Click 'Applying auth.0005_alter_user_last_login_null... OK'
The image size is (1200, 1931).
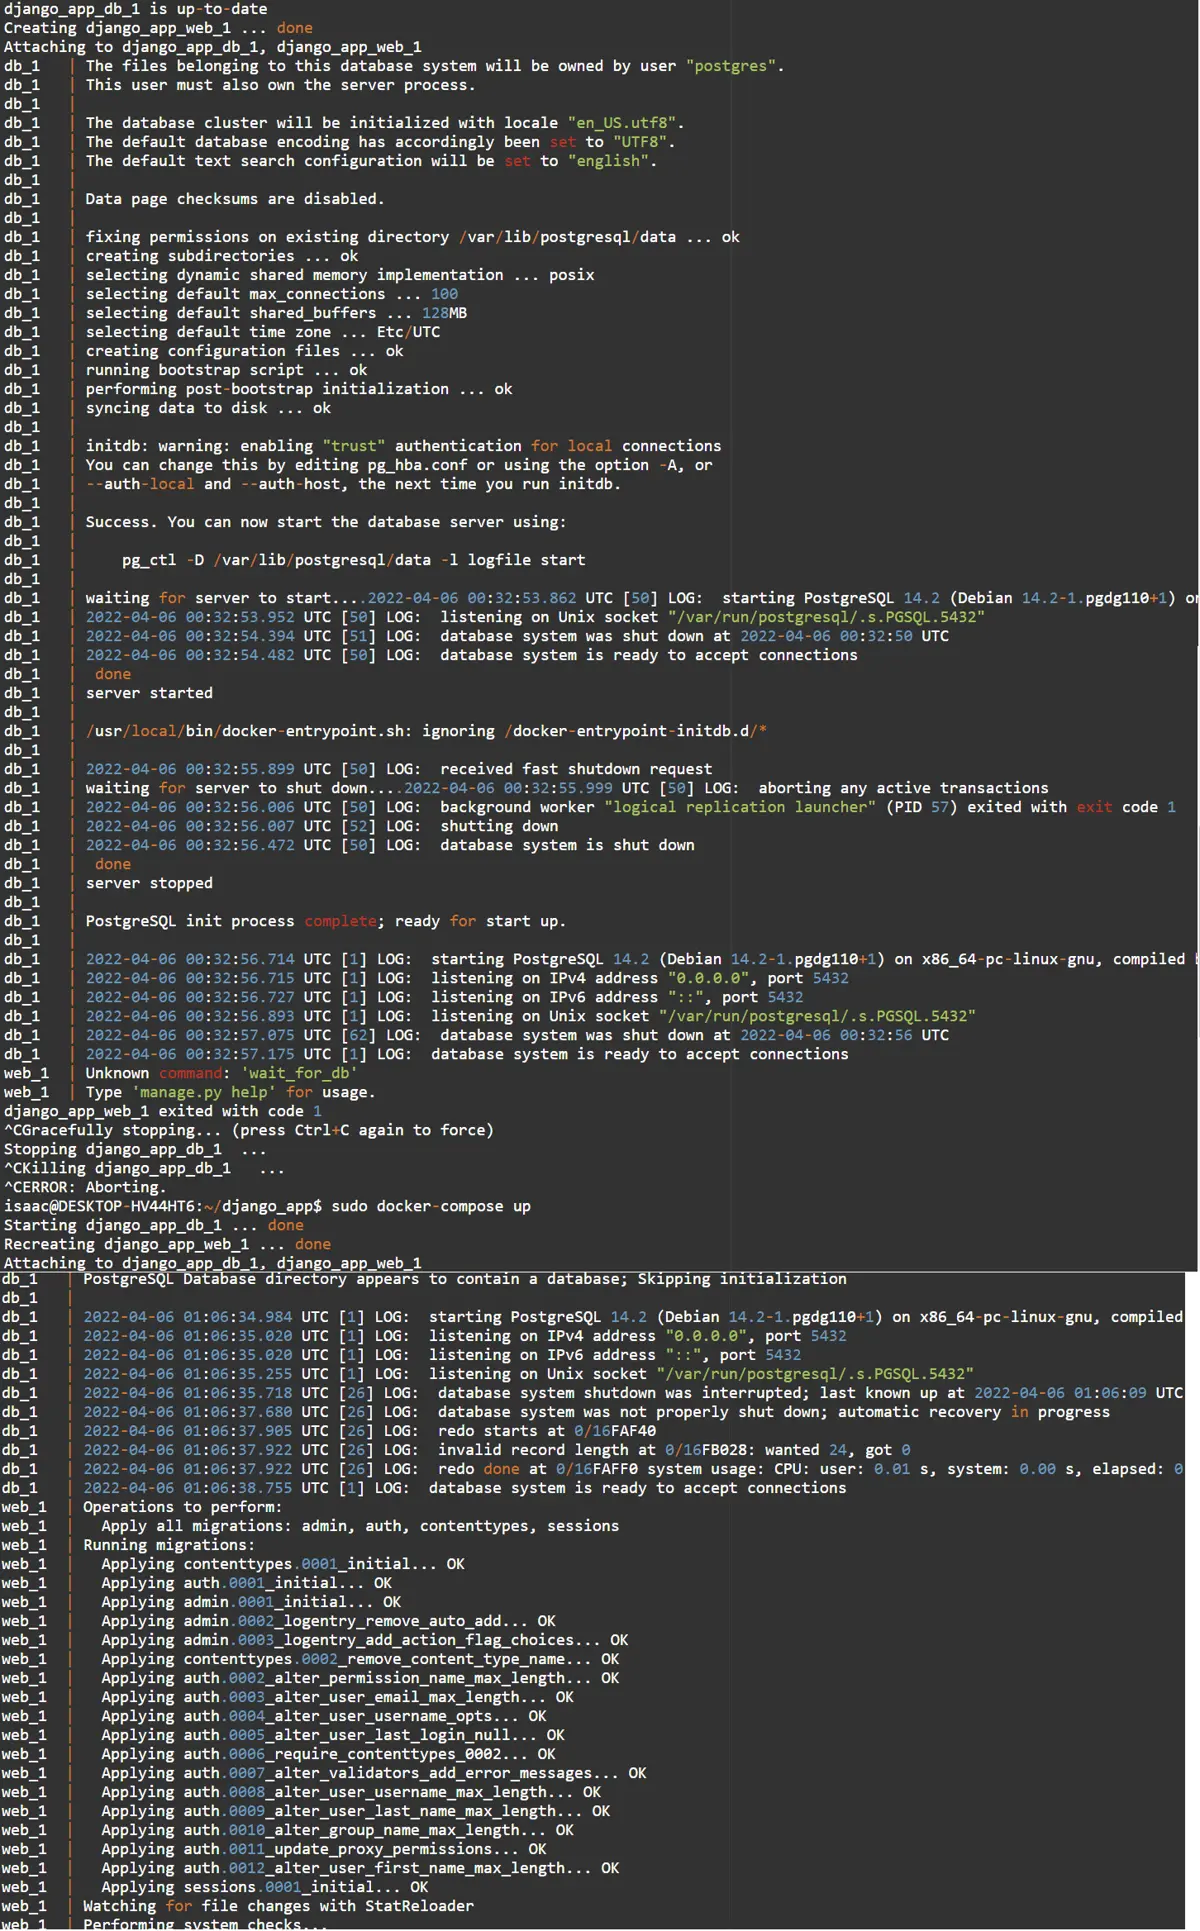(x=333, y=1735)
